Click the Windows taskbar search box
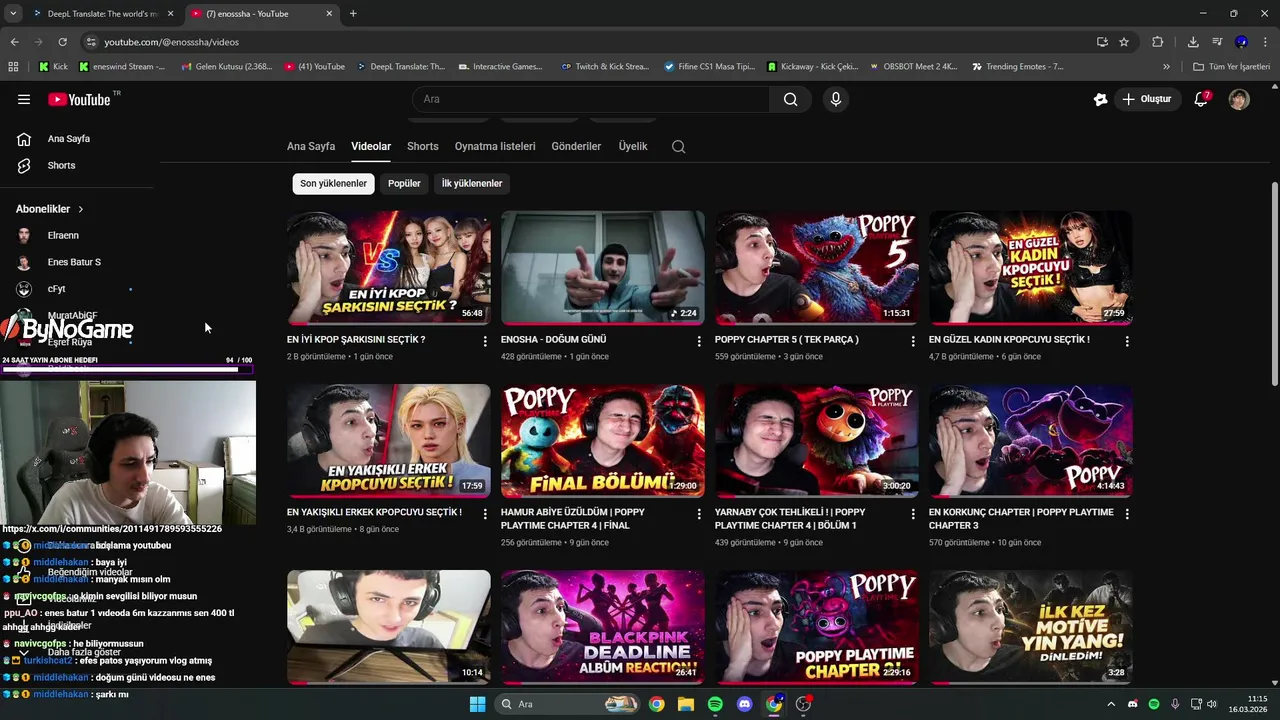Viewport: 1280px width, 720px height. [x=568, y=704]
